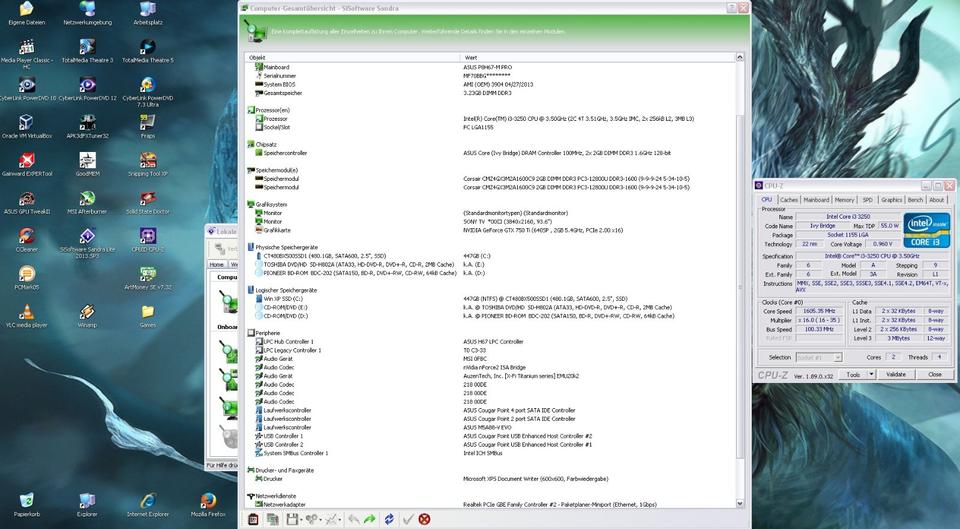This screenshot has width=960, height=529.
Task: Click the Intel Core i3 logo in CPU-Z
Action: [x=927, y=230]
